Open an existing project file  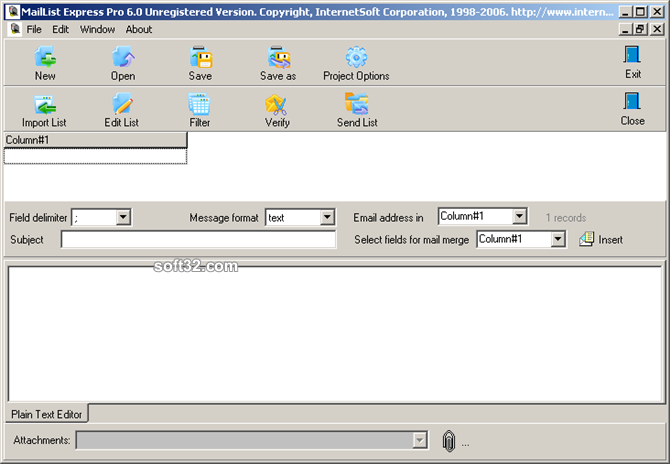pos(123,63)
